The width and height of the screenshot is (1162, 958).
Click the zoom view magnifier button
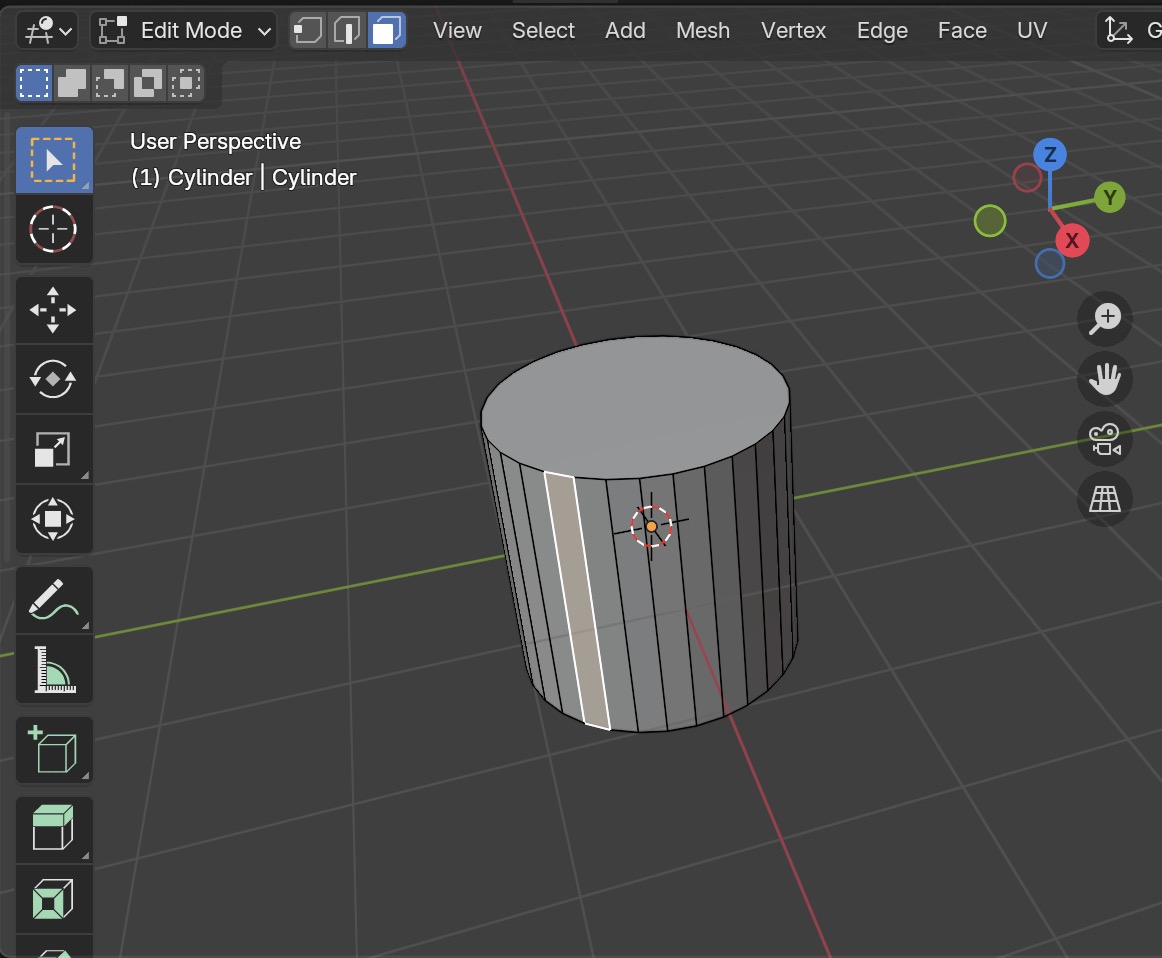coord(1105,319)
